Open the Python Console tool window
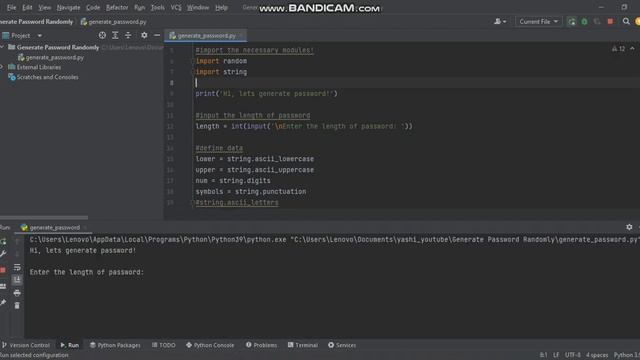Viewport: 640px width, 360px height. (x=210, y=345)
